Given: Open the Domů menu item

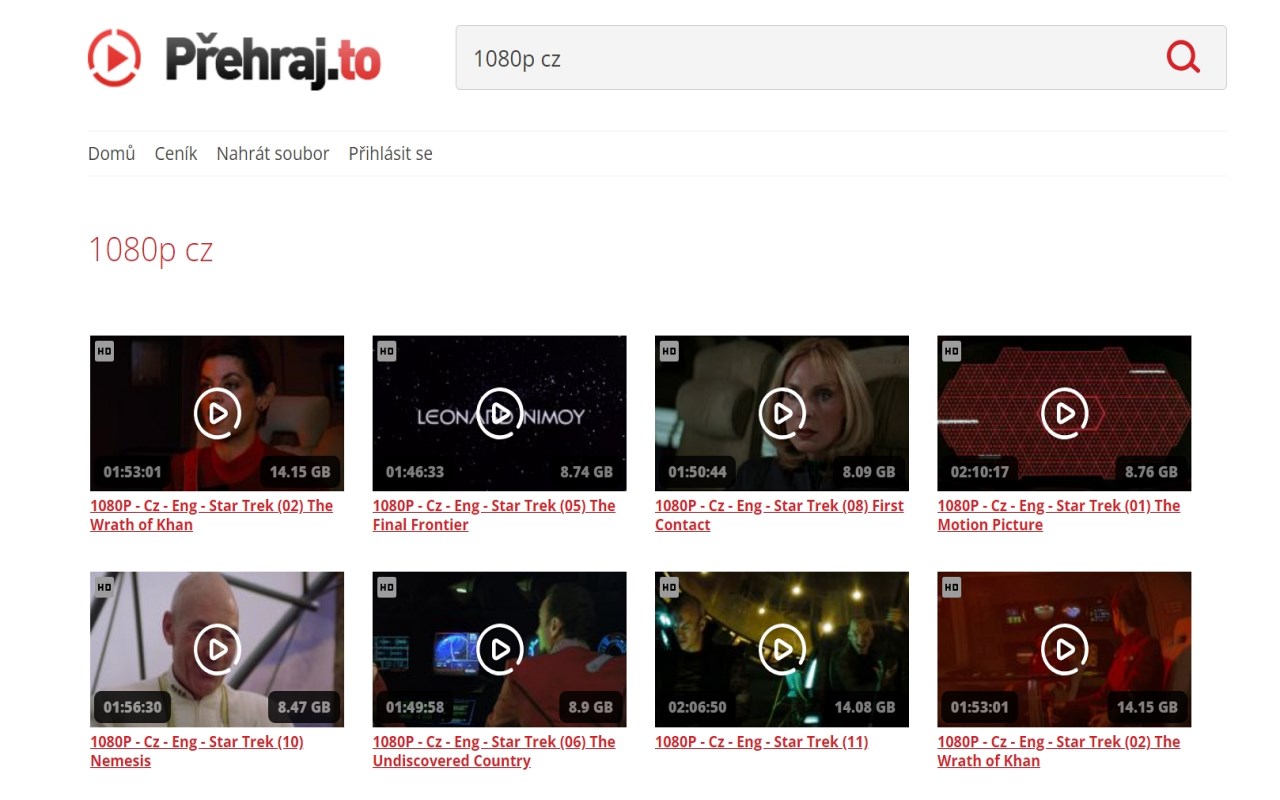Looking at the screenshot, I should pyautogui.click(x=110, y=153).
